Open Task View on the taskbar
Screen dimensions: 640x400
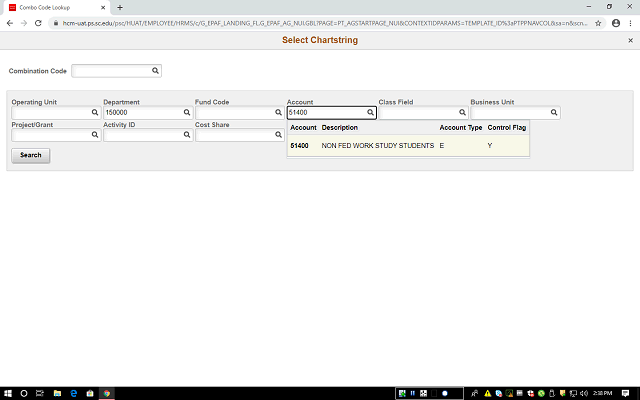(40, 393)
